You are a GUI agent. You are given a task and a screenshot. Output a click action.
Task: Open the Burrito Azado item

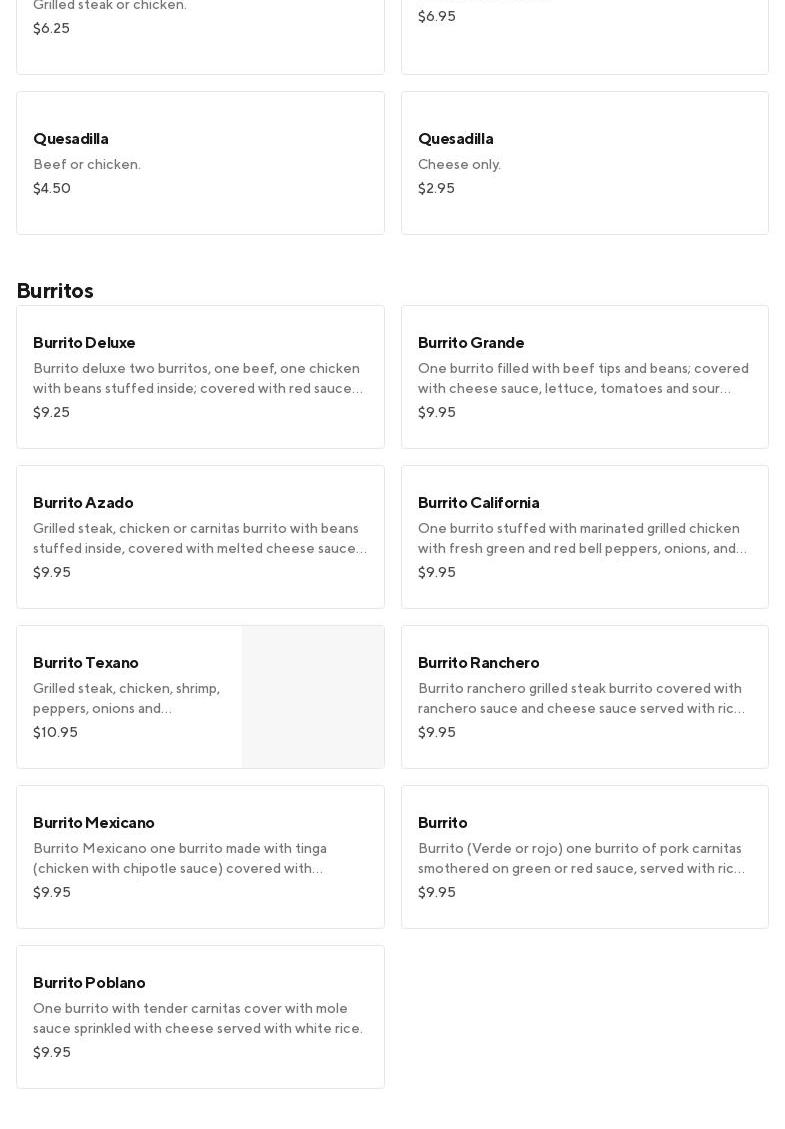click(x=200, y=536)
